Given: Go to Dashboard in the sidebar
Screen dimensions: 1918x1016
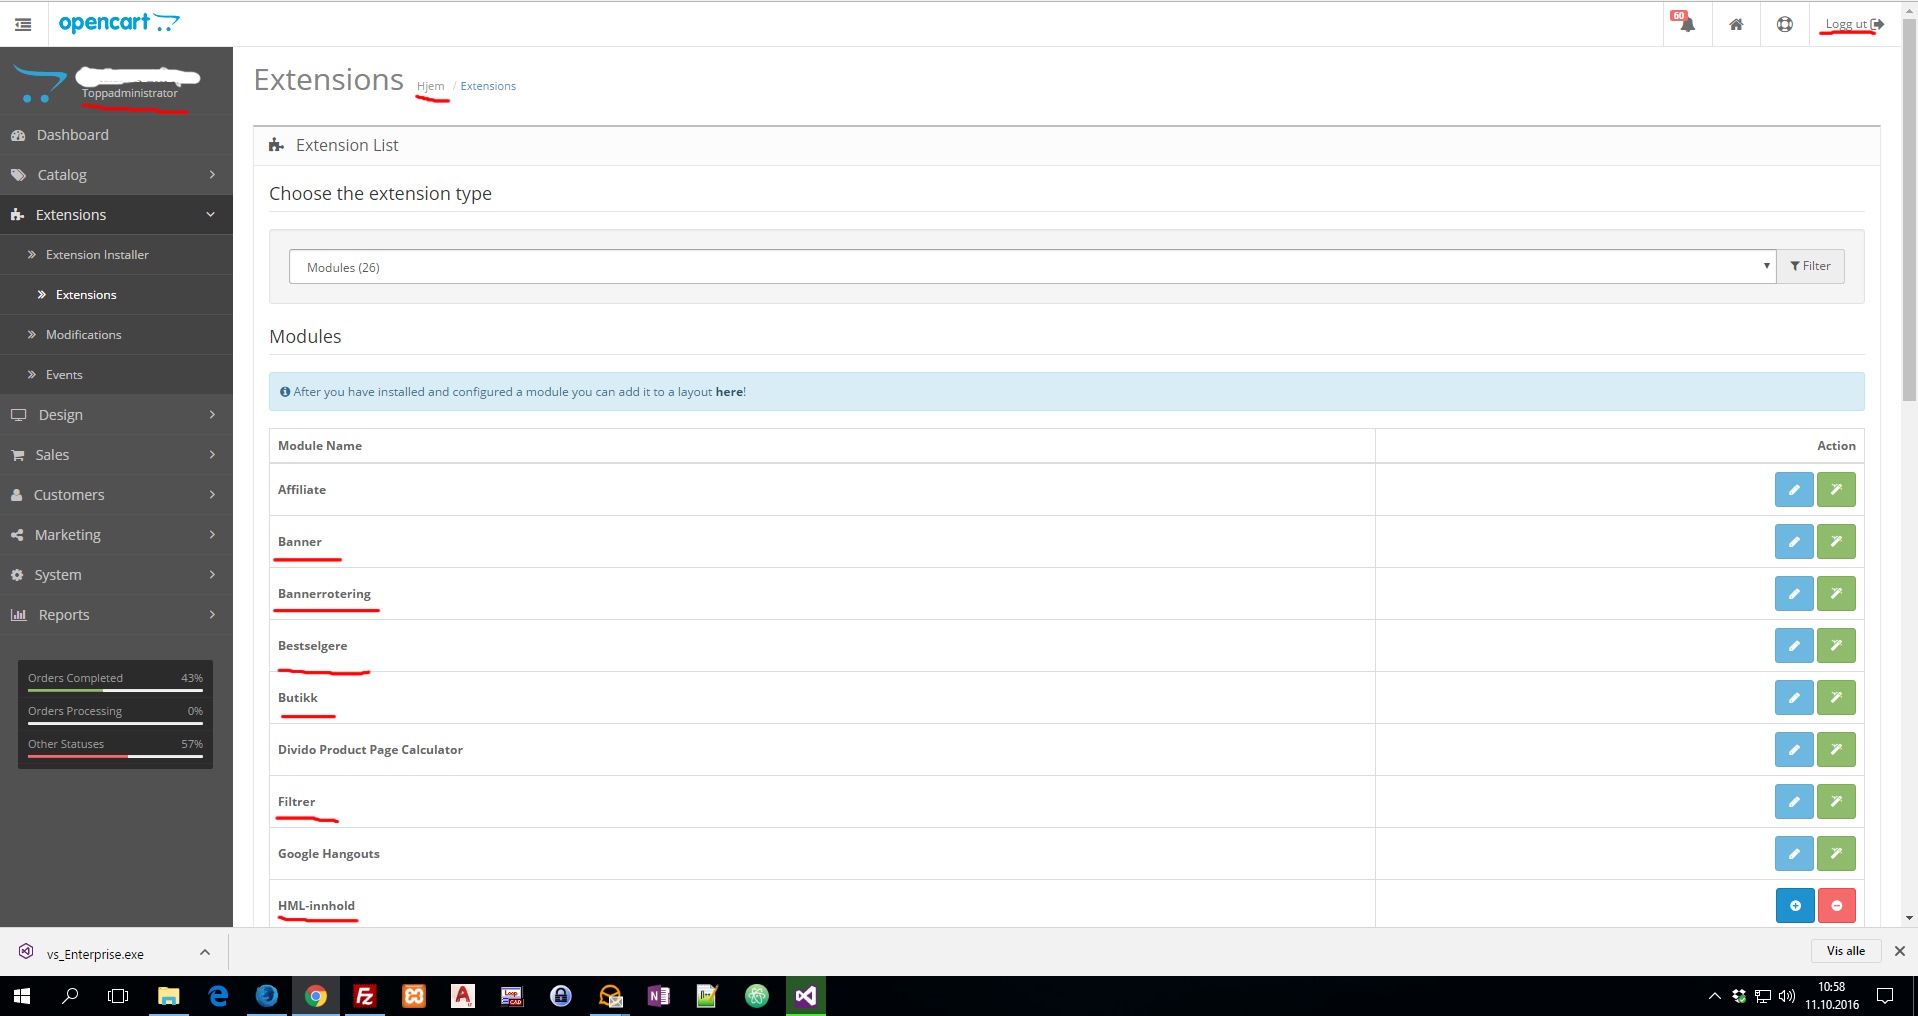Looking at the screenshot, I should 116,135.
